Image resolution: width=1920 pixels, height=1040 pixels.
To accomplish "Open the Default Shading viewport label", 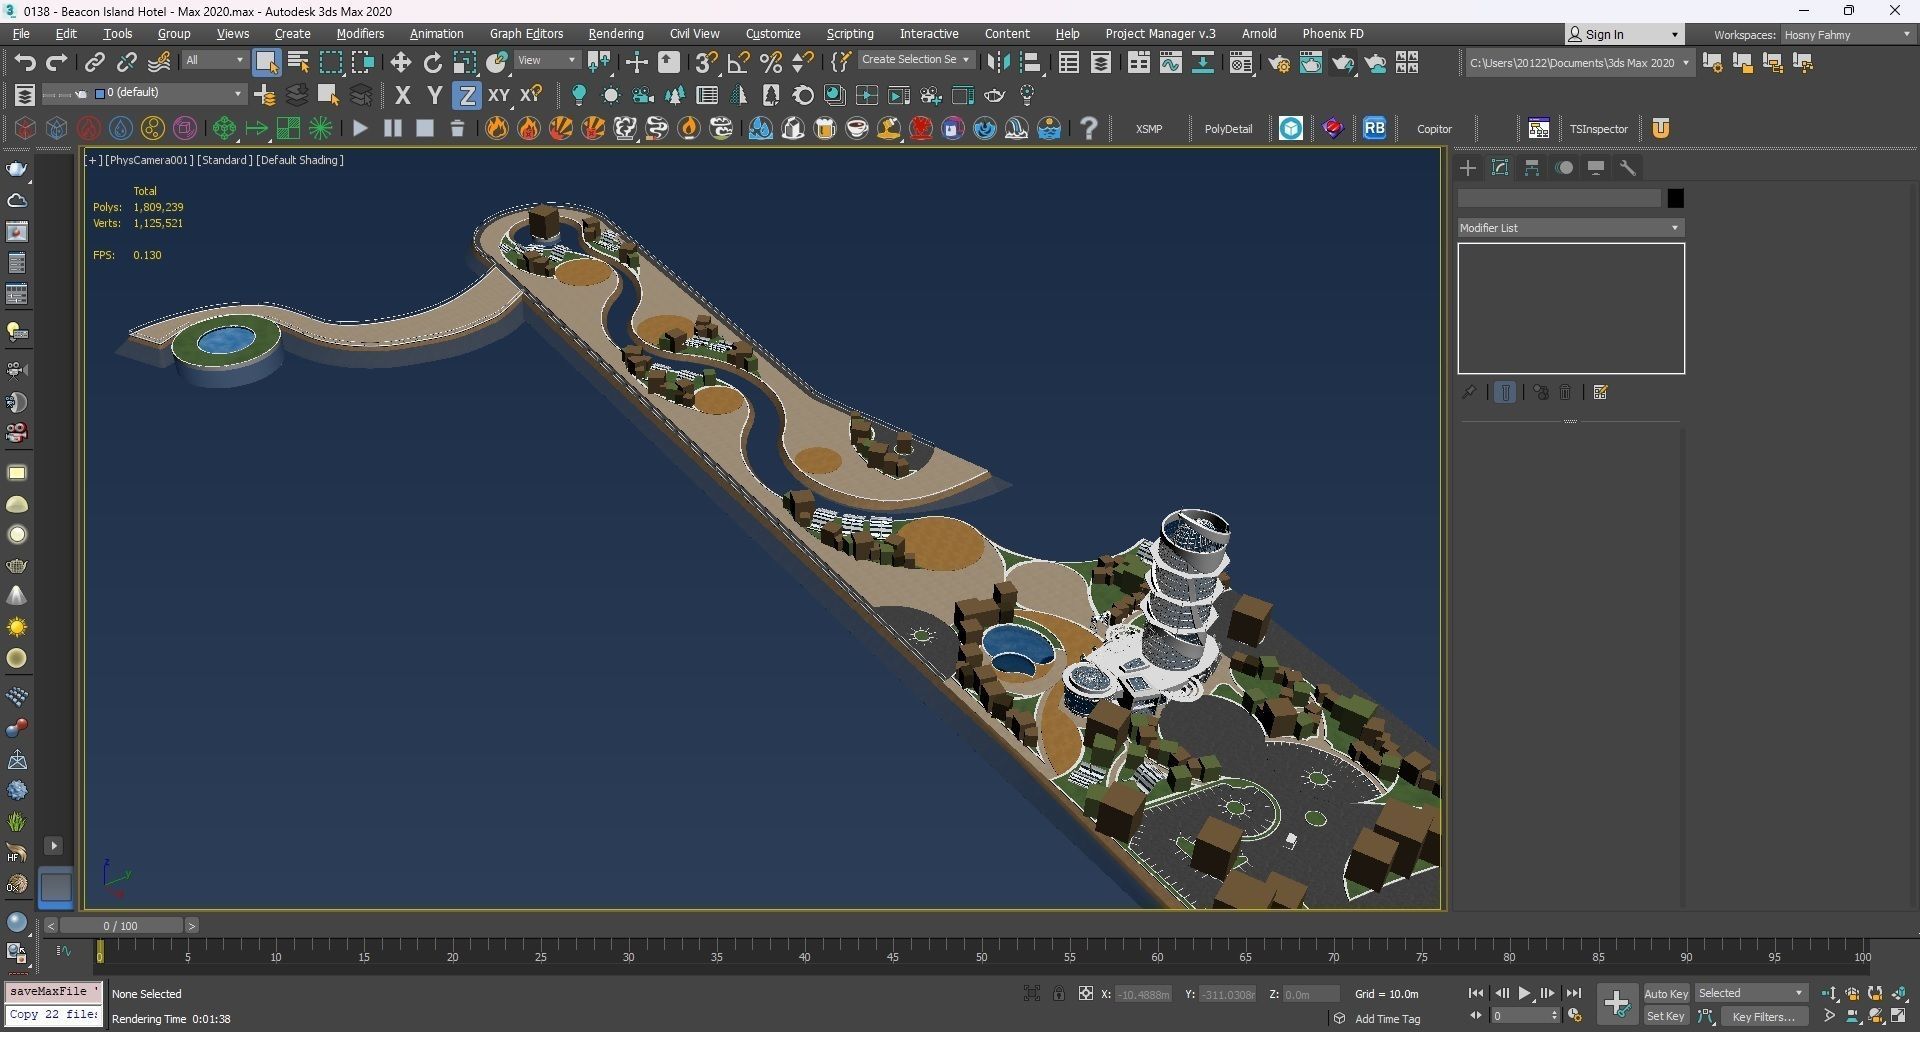I will click(299, 160).
